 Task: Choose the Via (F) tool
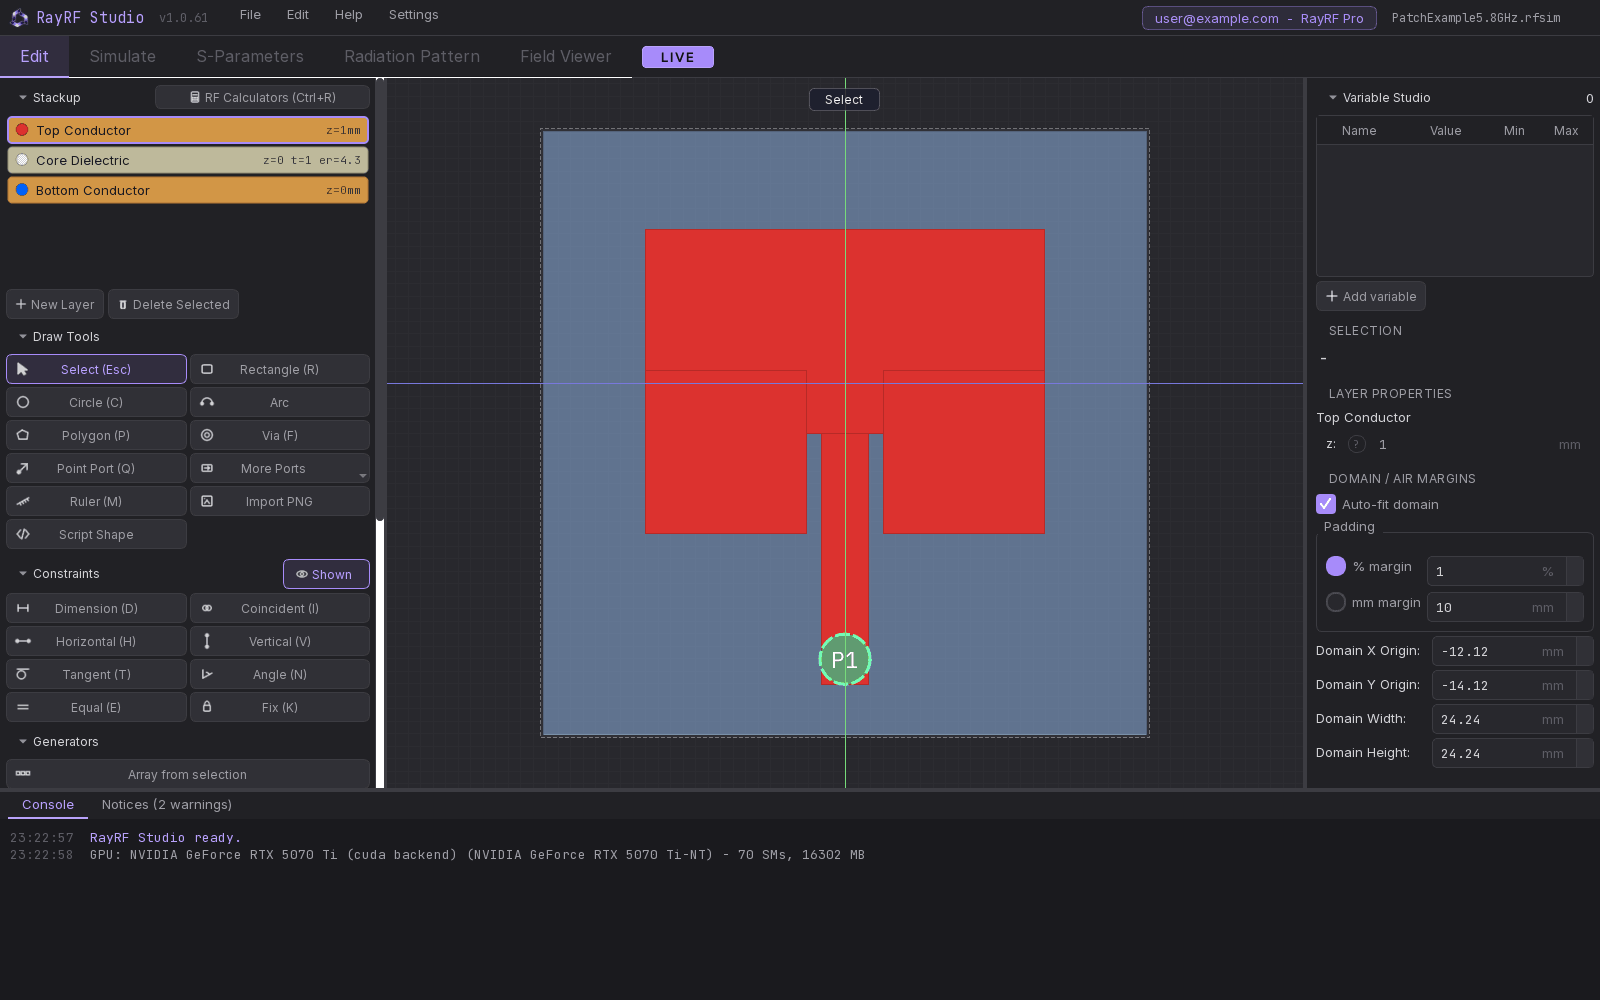[280, 435]
